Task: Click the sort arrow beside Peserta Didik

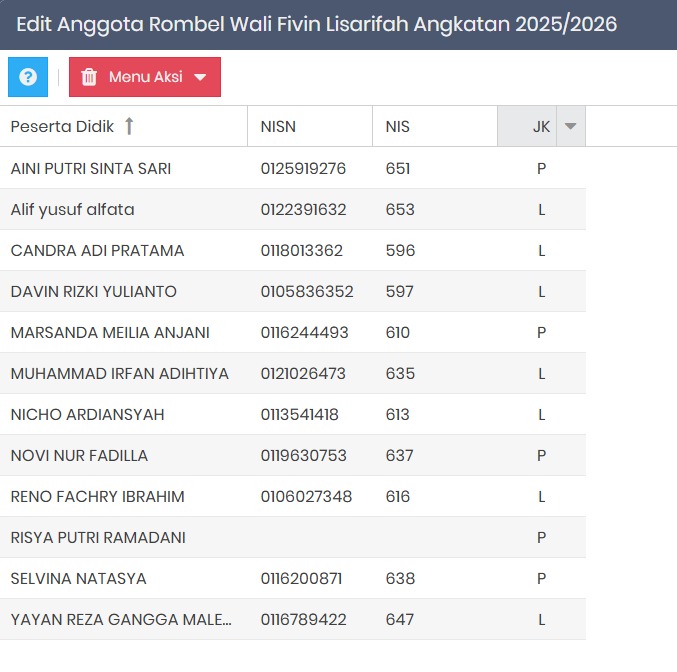Action: [129, 126]
